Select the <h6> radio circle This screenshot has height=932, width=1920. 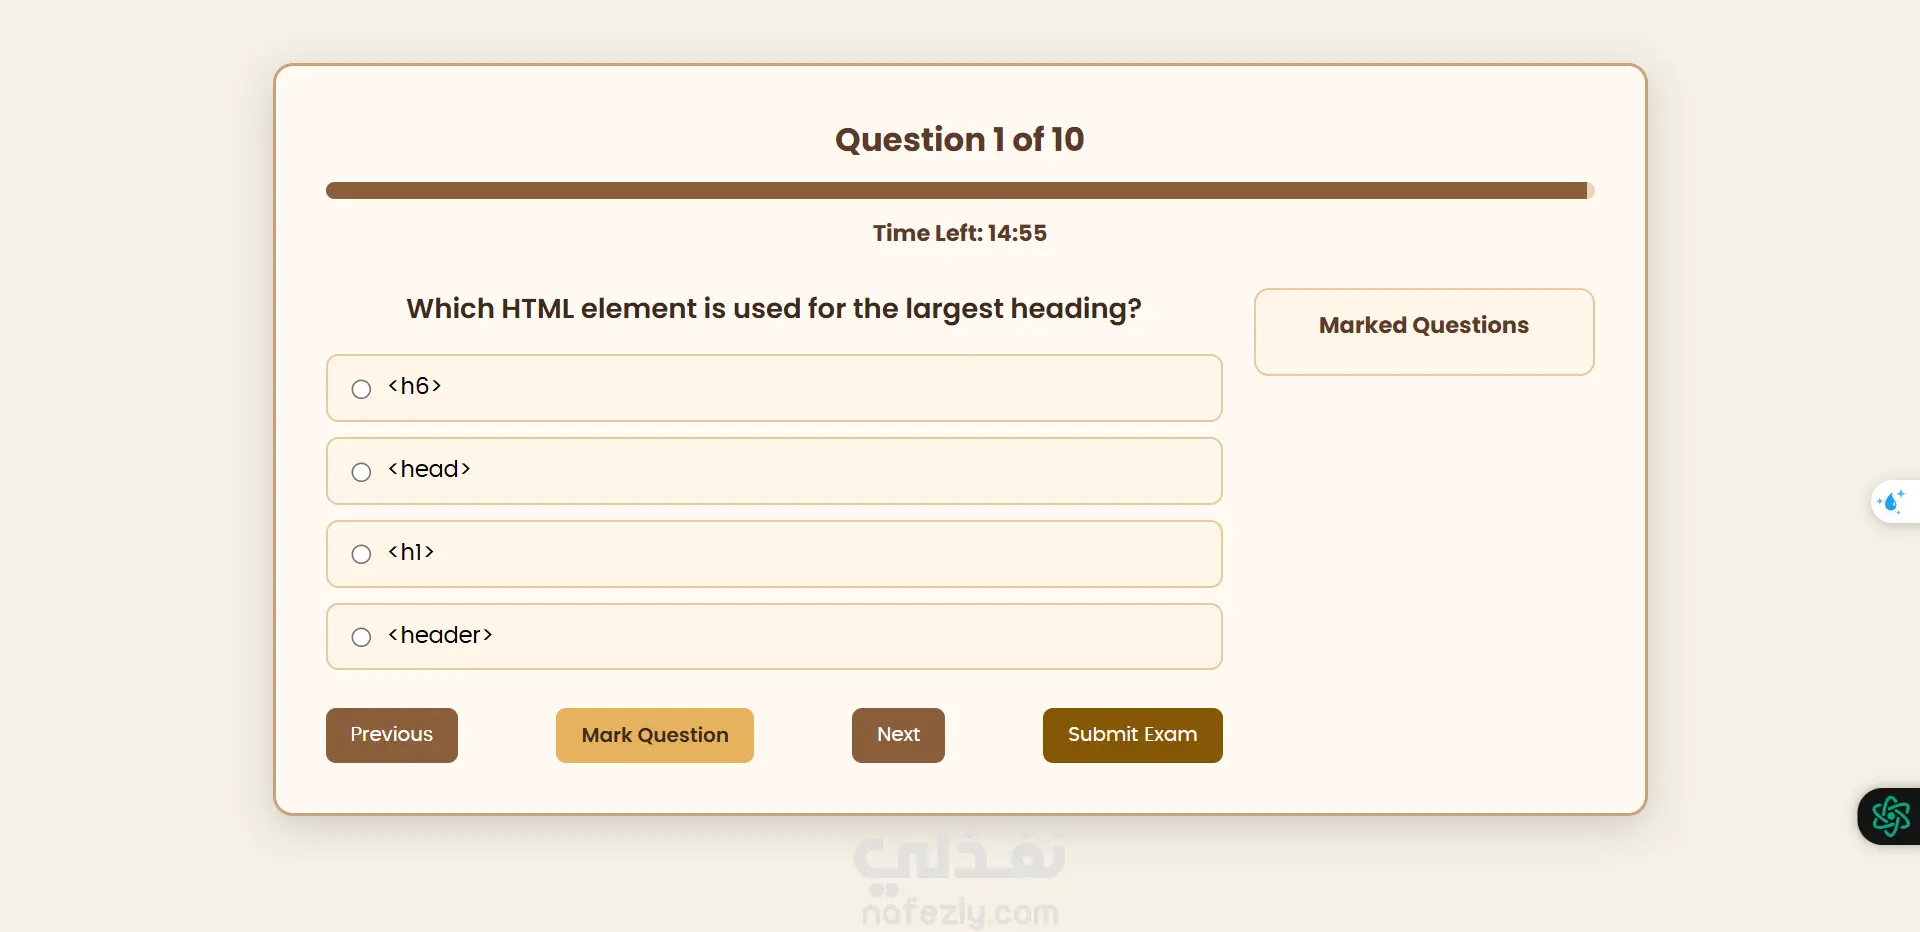(361, 389)
